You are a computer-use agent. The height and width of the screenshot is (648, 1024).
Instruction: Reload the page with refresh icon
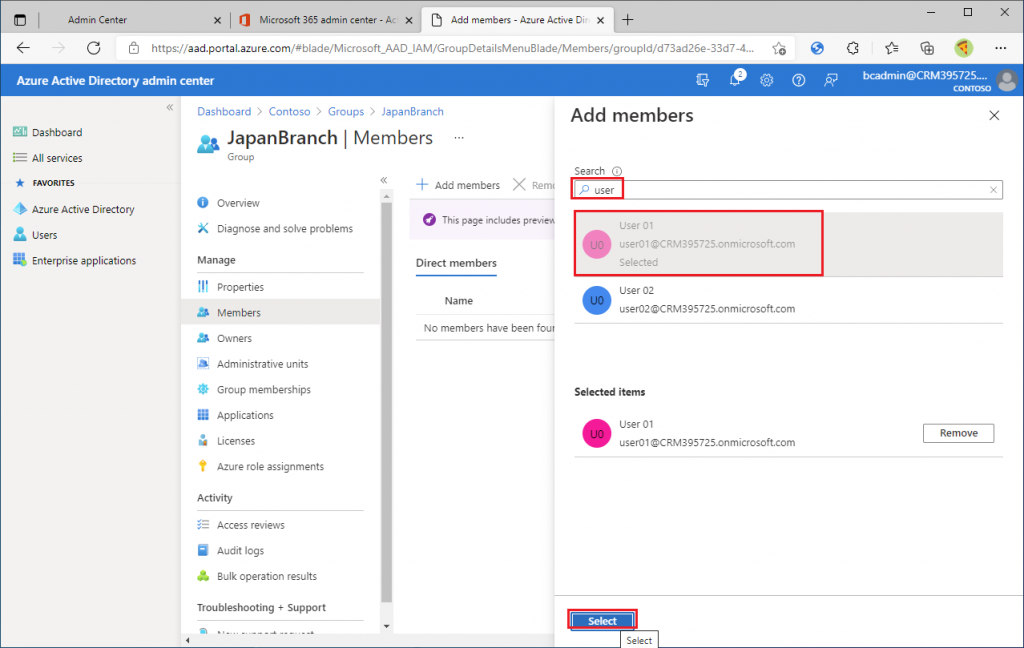(93, 48)
